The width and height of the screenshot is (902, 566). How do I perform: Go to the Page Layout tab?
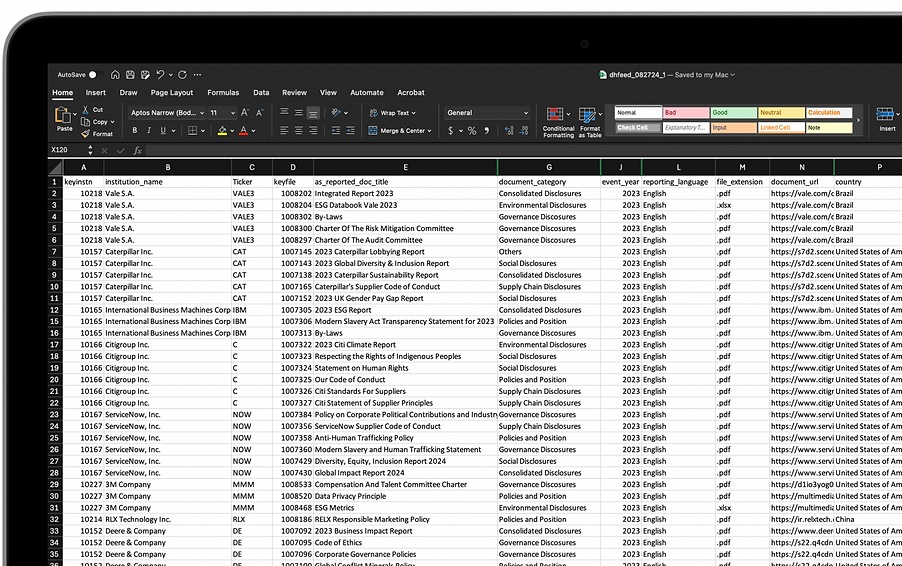(171, 93)
